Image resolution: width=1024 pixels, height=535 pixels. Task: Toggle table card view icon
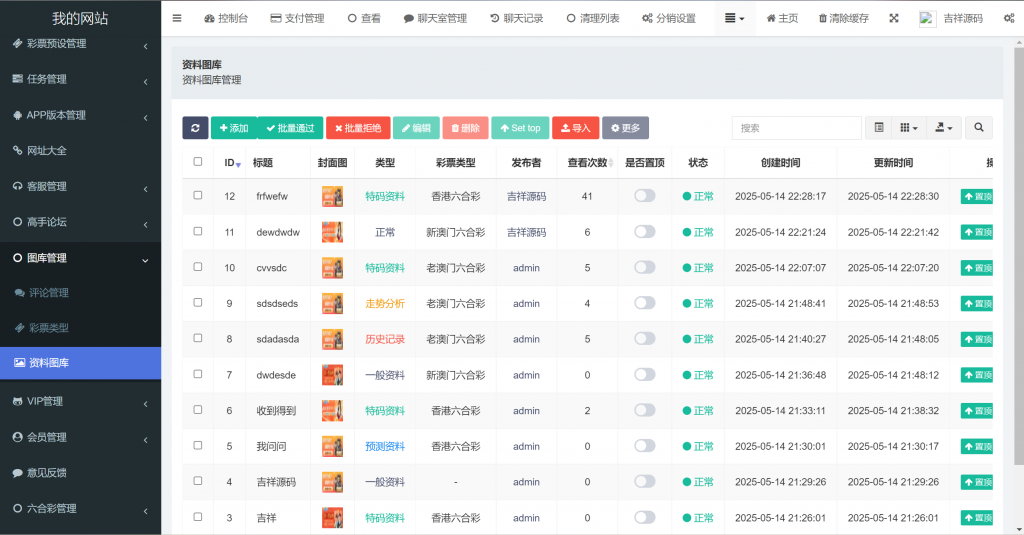[x=878, y=128]
